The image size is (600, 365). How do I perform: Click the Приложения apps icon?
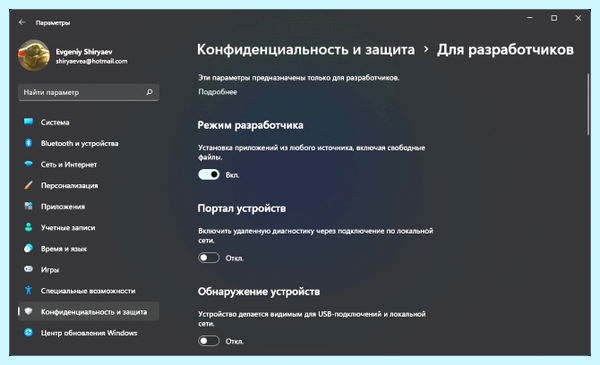click(x=28, y=206)
